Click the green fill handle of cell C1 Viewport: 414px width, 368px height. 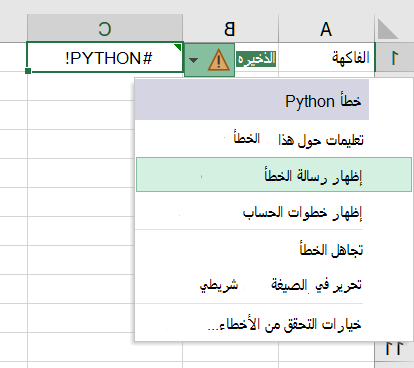coord(28,71)
